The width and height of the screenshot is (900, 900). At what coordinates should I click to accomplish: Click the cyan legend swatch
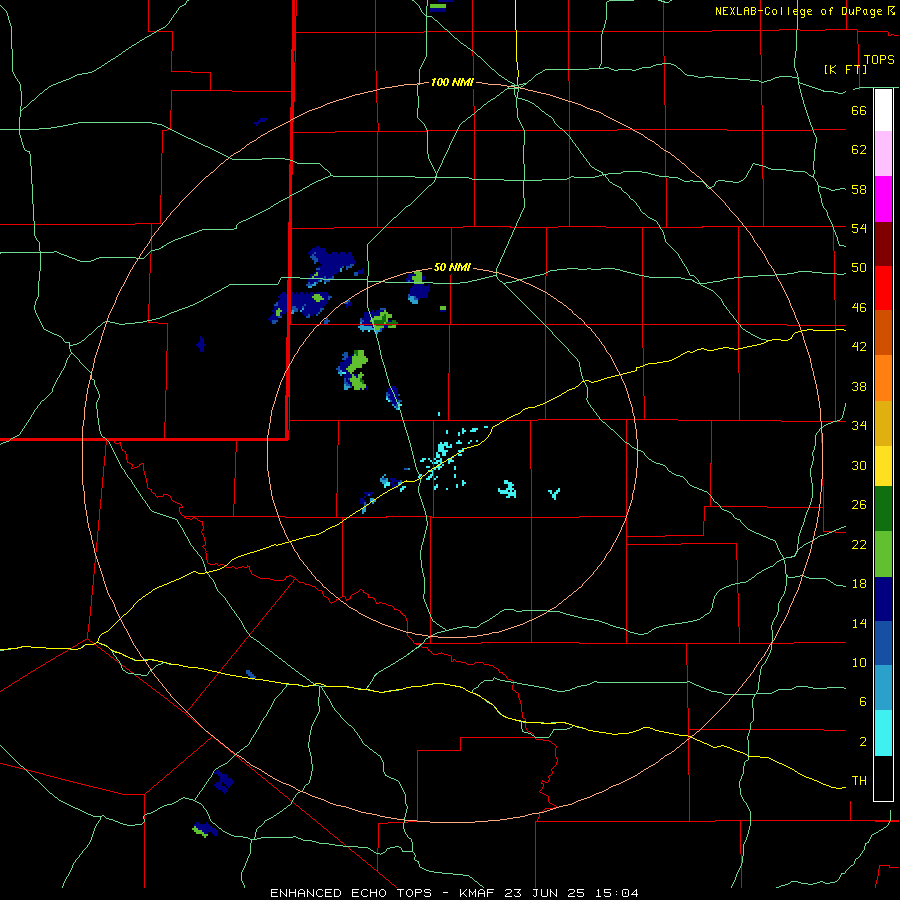point(883,733)
